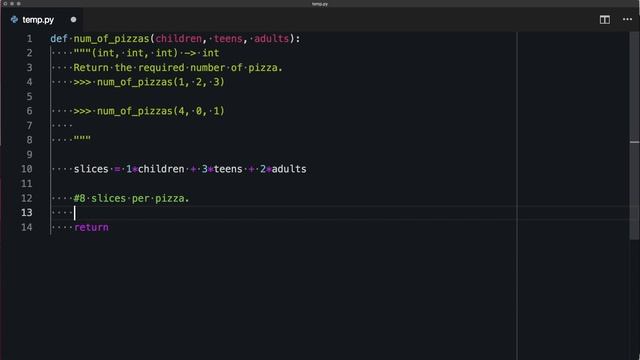Click the 'return' keyword on line 14
Viewport: 640px width, 360px height.
pyautogui.click(x=91, y=227)
